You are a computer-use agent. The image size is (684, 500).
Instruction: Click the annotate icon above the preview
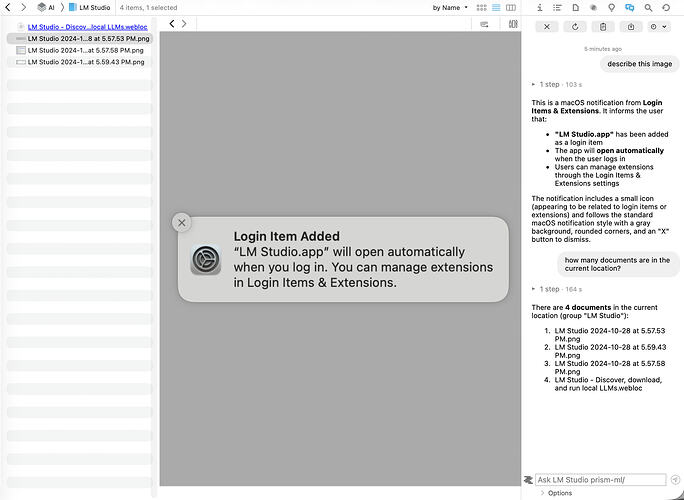click(x=484, y=24)
